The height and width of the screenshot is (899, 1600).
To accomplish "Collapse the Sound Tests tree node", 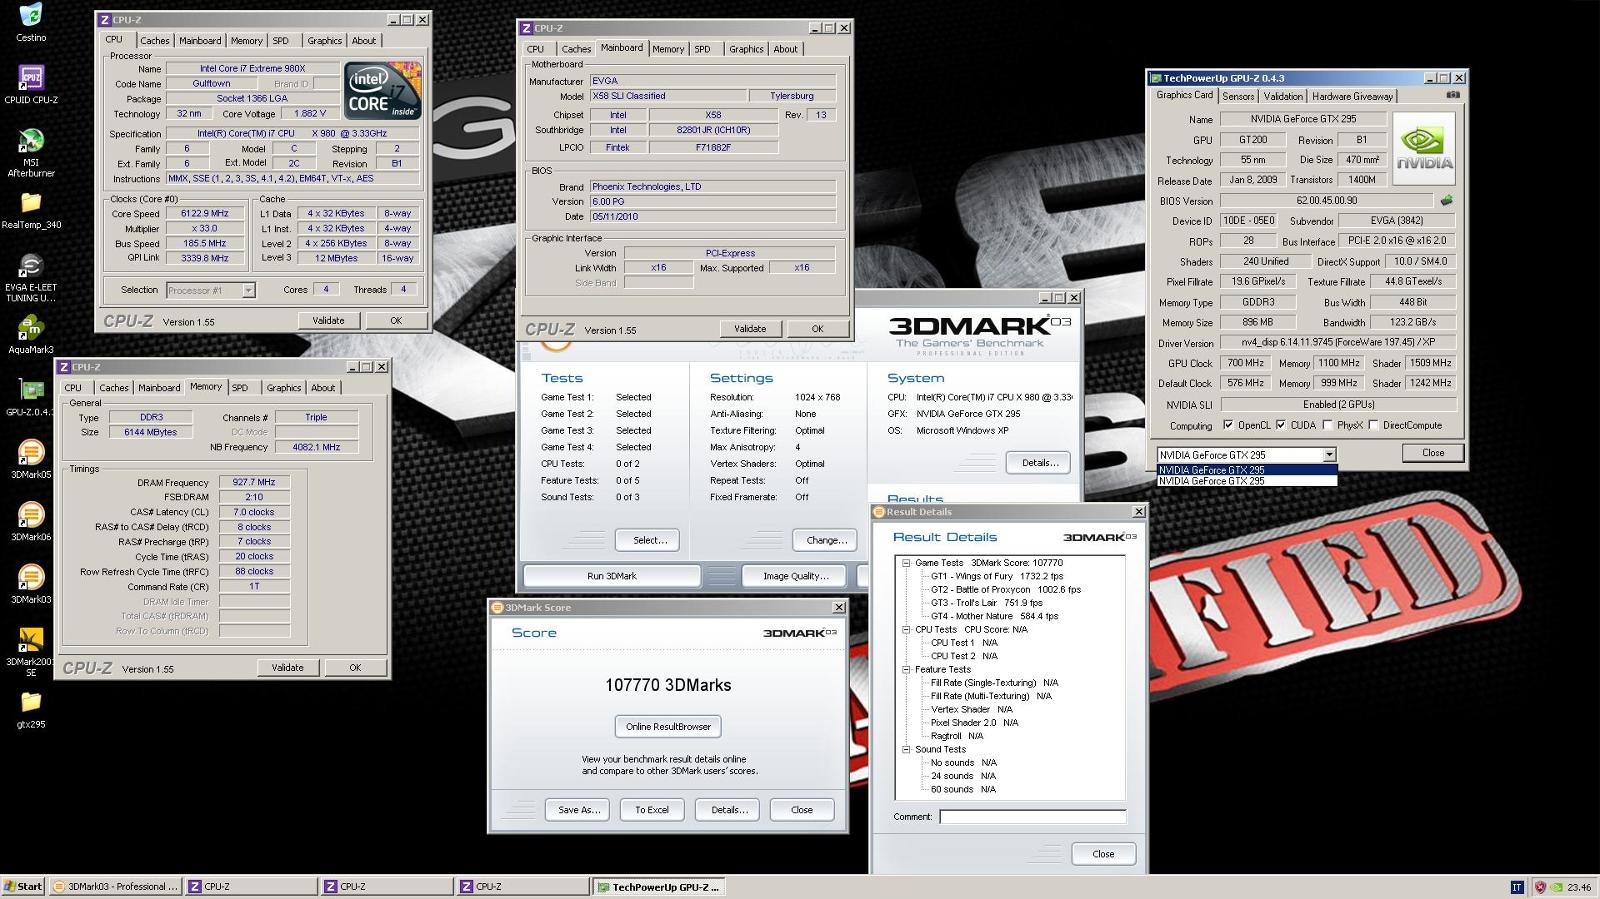I will tap(906, 749).
